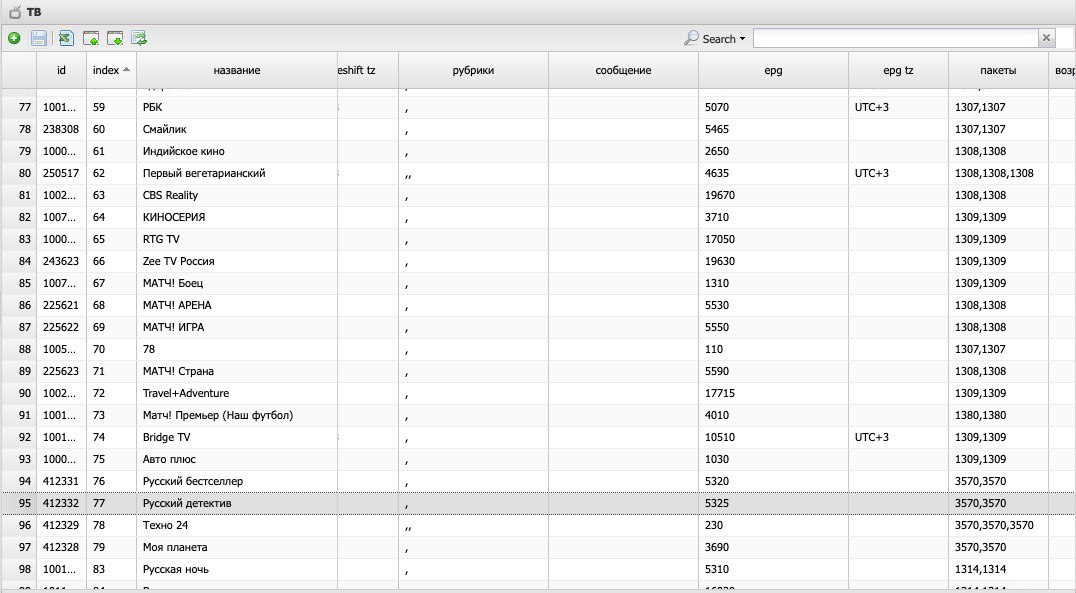1076x593 pixels.
Task: Click id cell 412331
Action: tap(60, 480)
